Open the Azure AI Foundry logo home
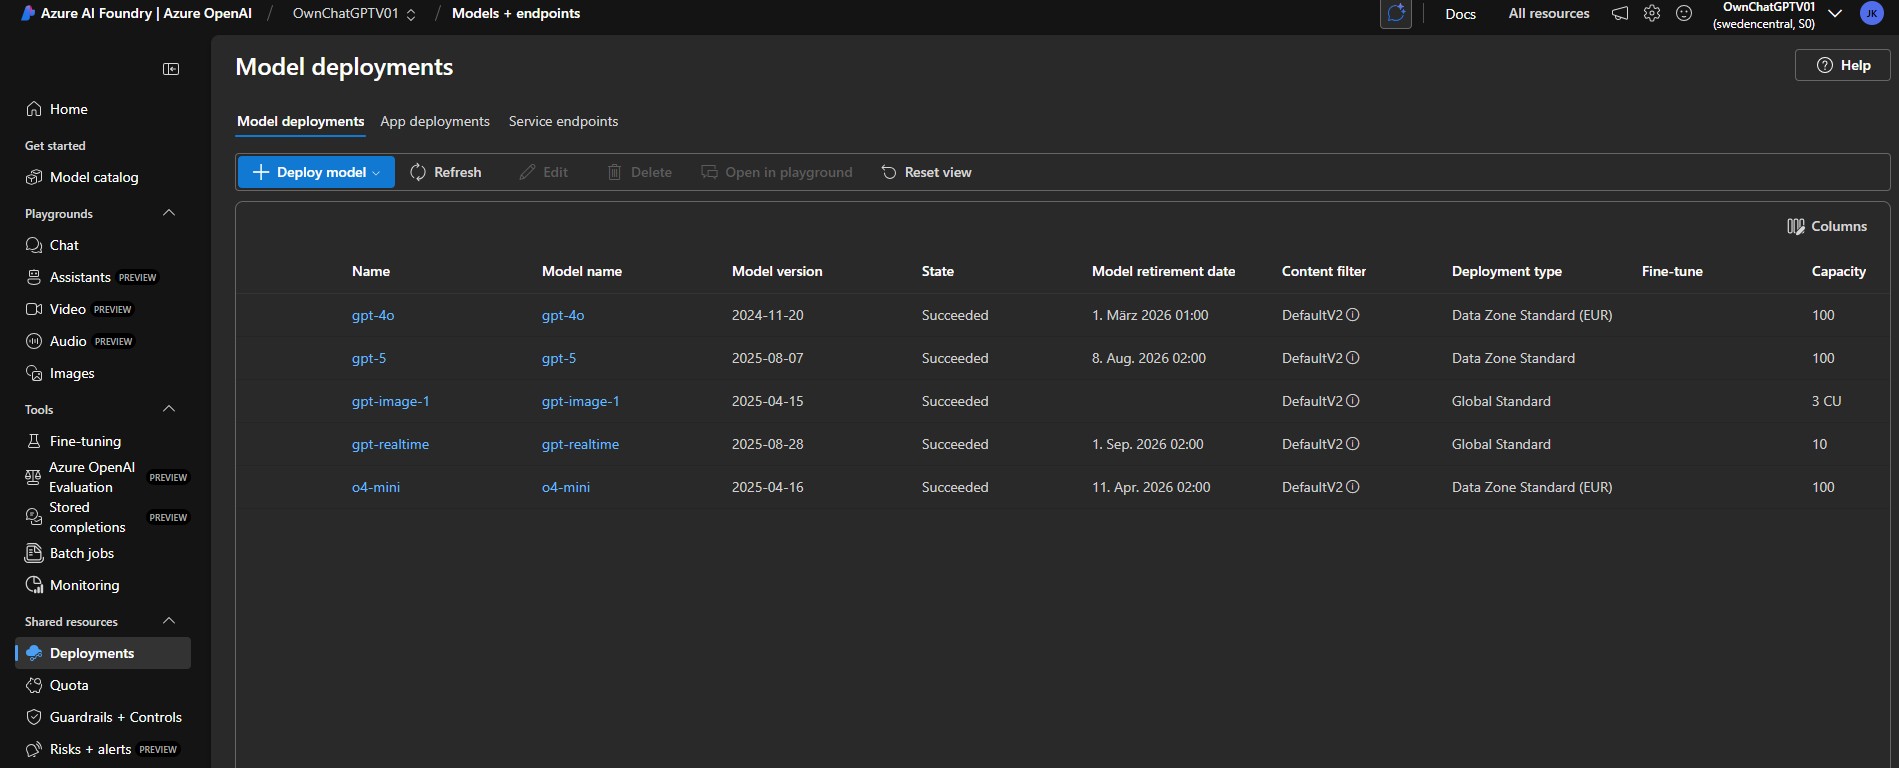The image size is (1899, 768). click(28, 14)
